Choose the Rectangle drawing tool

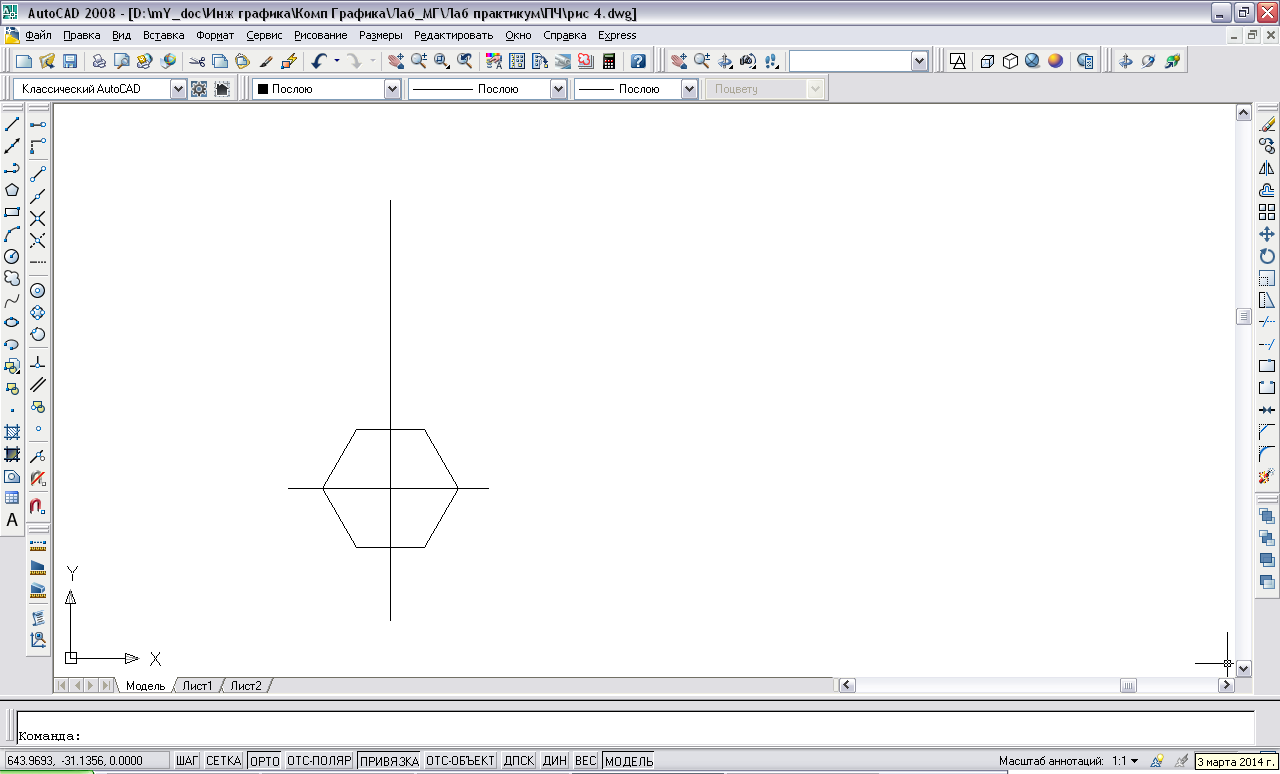[12, 212]
